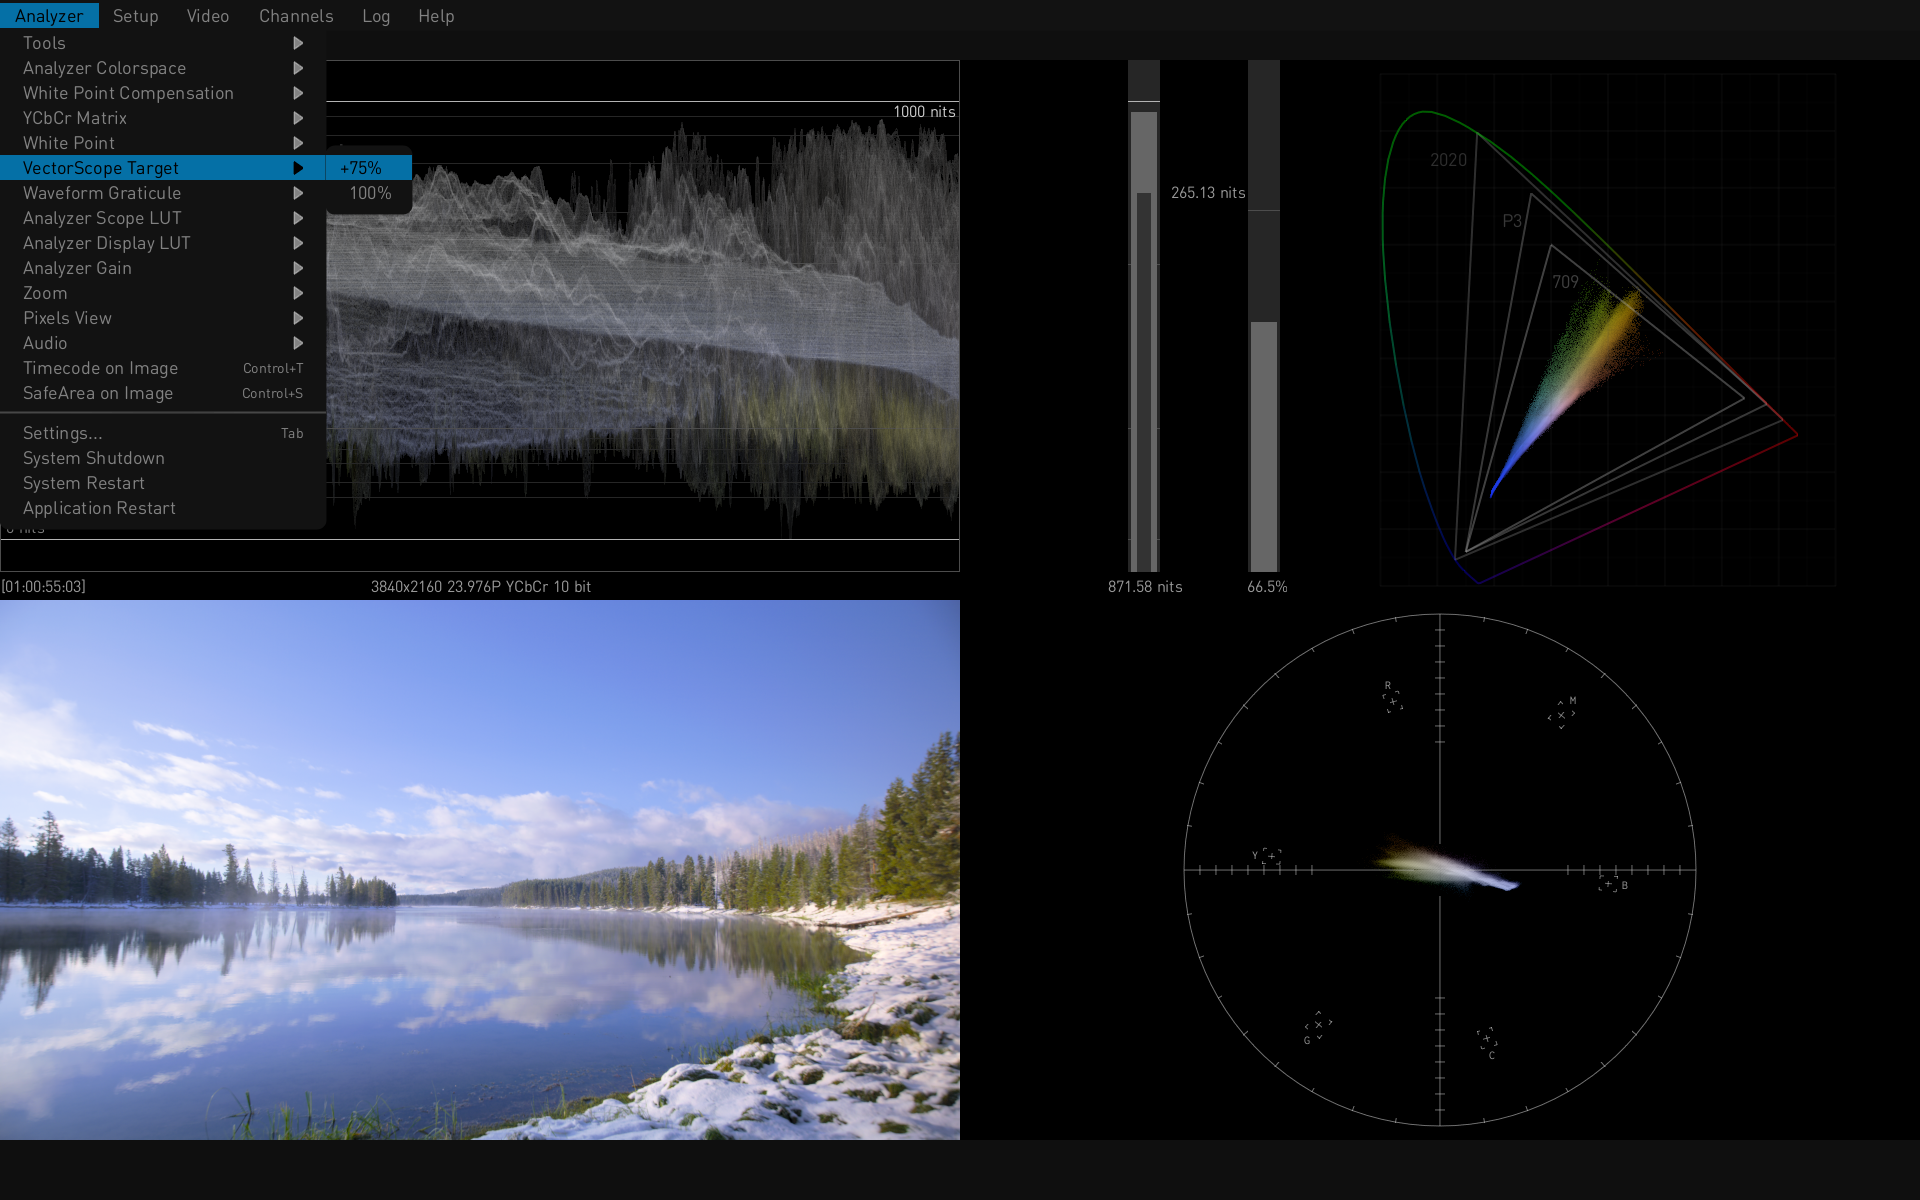Image resolution: width=1920 pixels, height=1200 pixels.
Task: Open the Setup menu
Action: pos(135,16)
